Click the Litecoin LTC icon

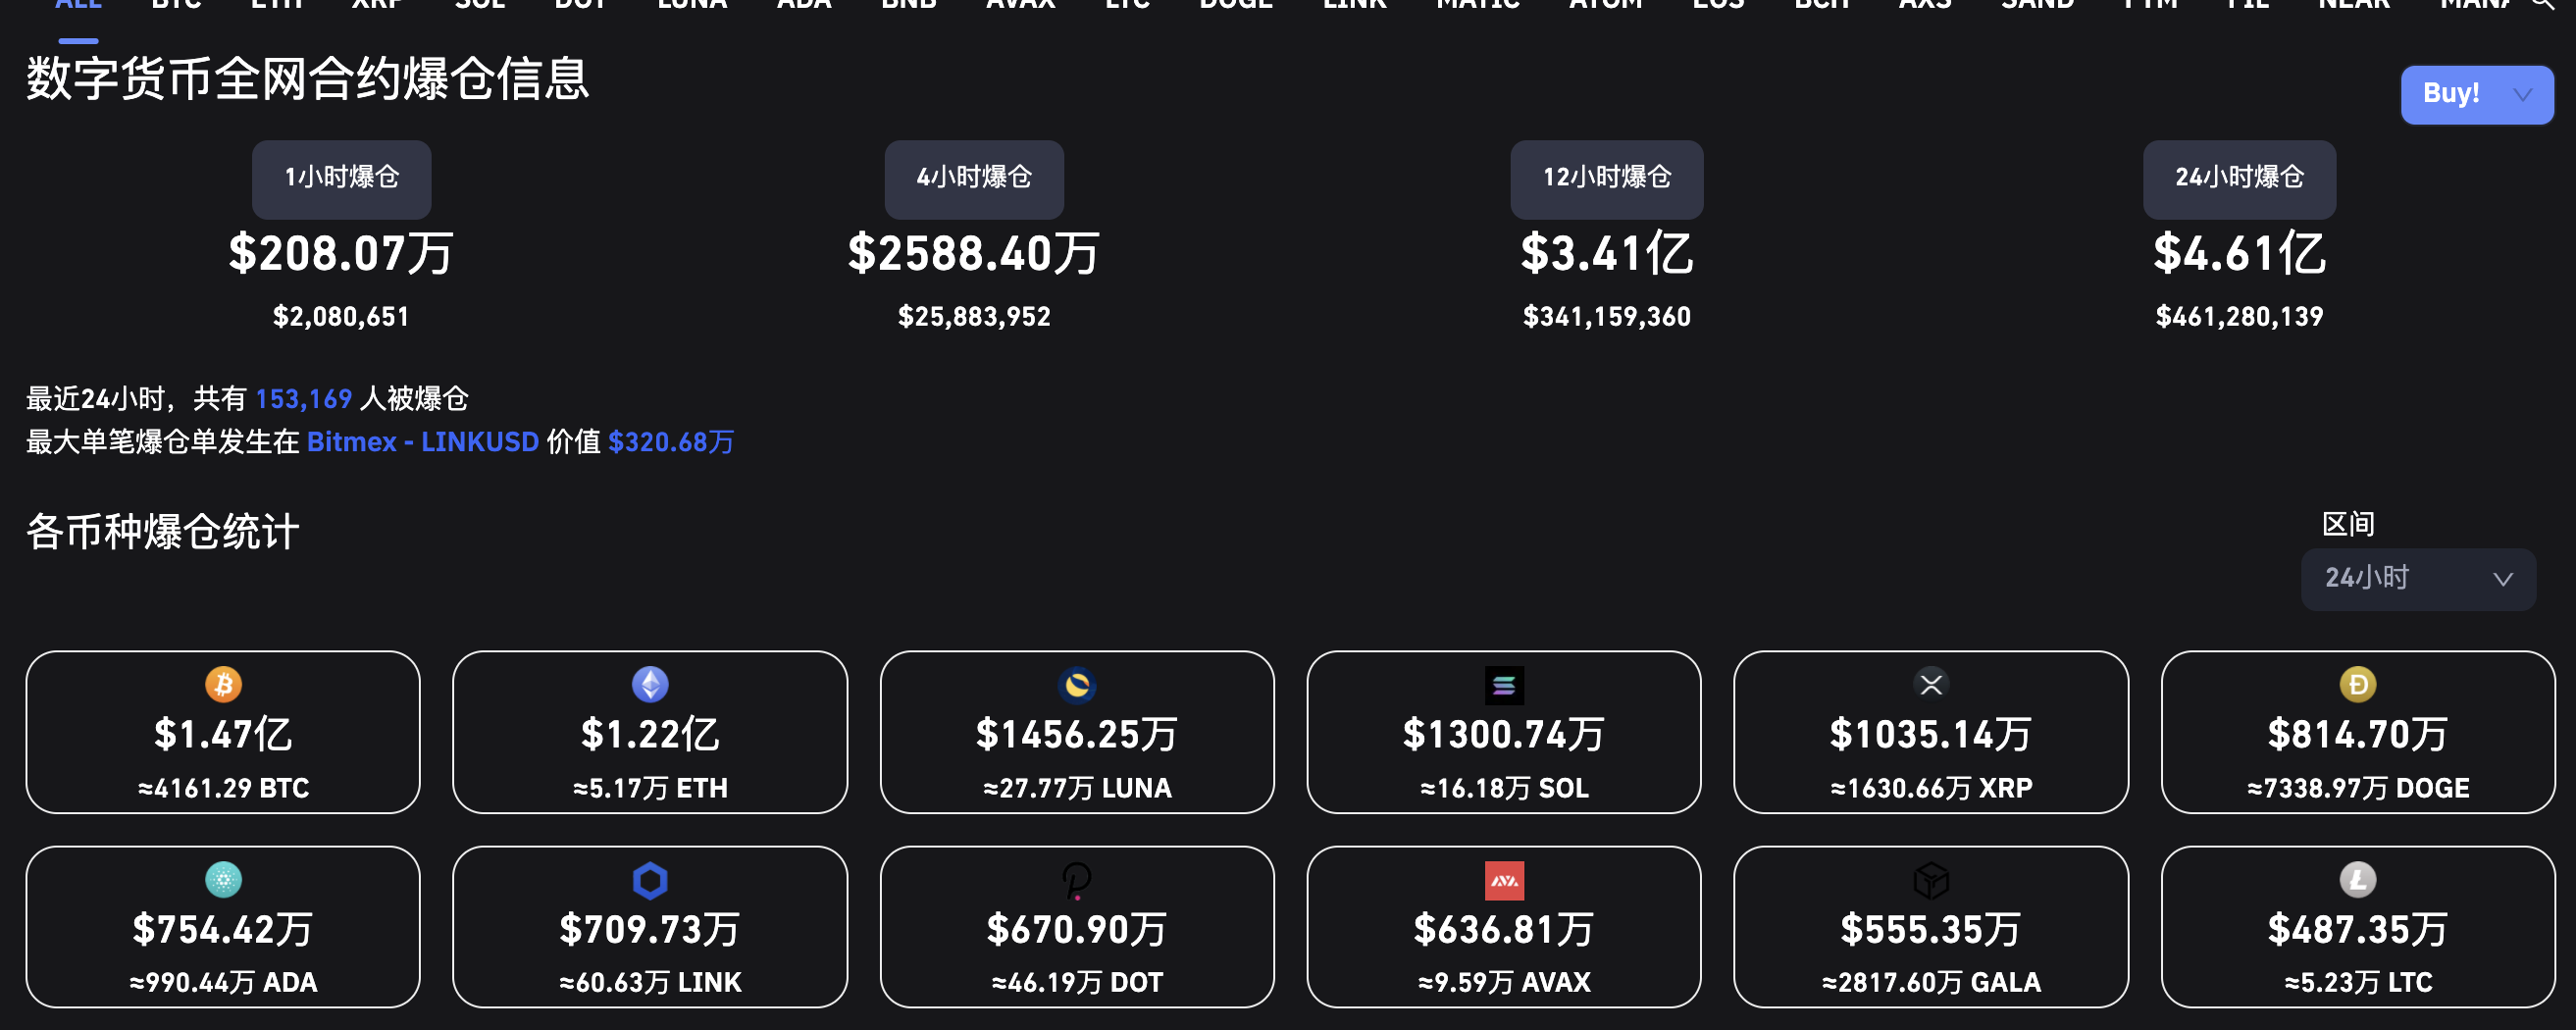pyautogui.click(x=2358, y=880)
